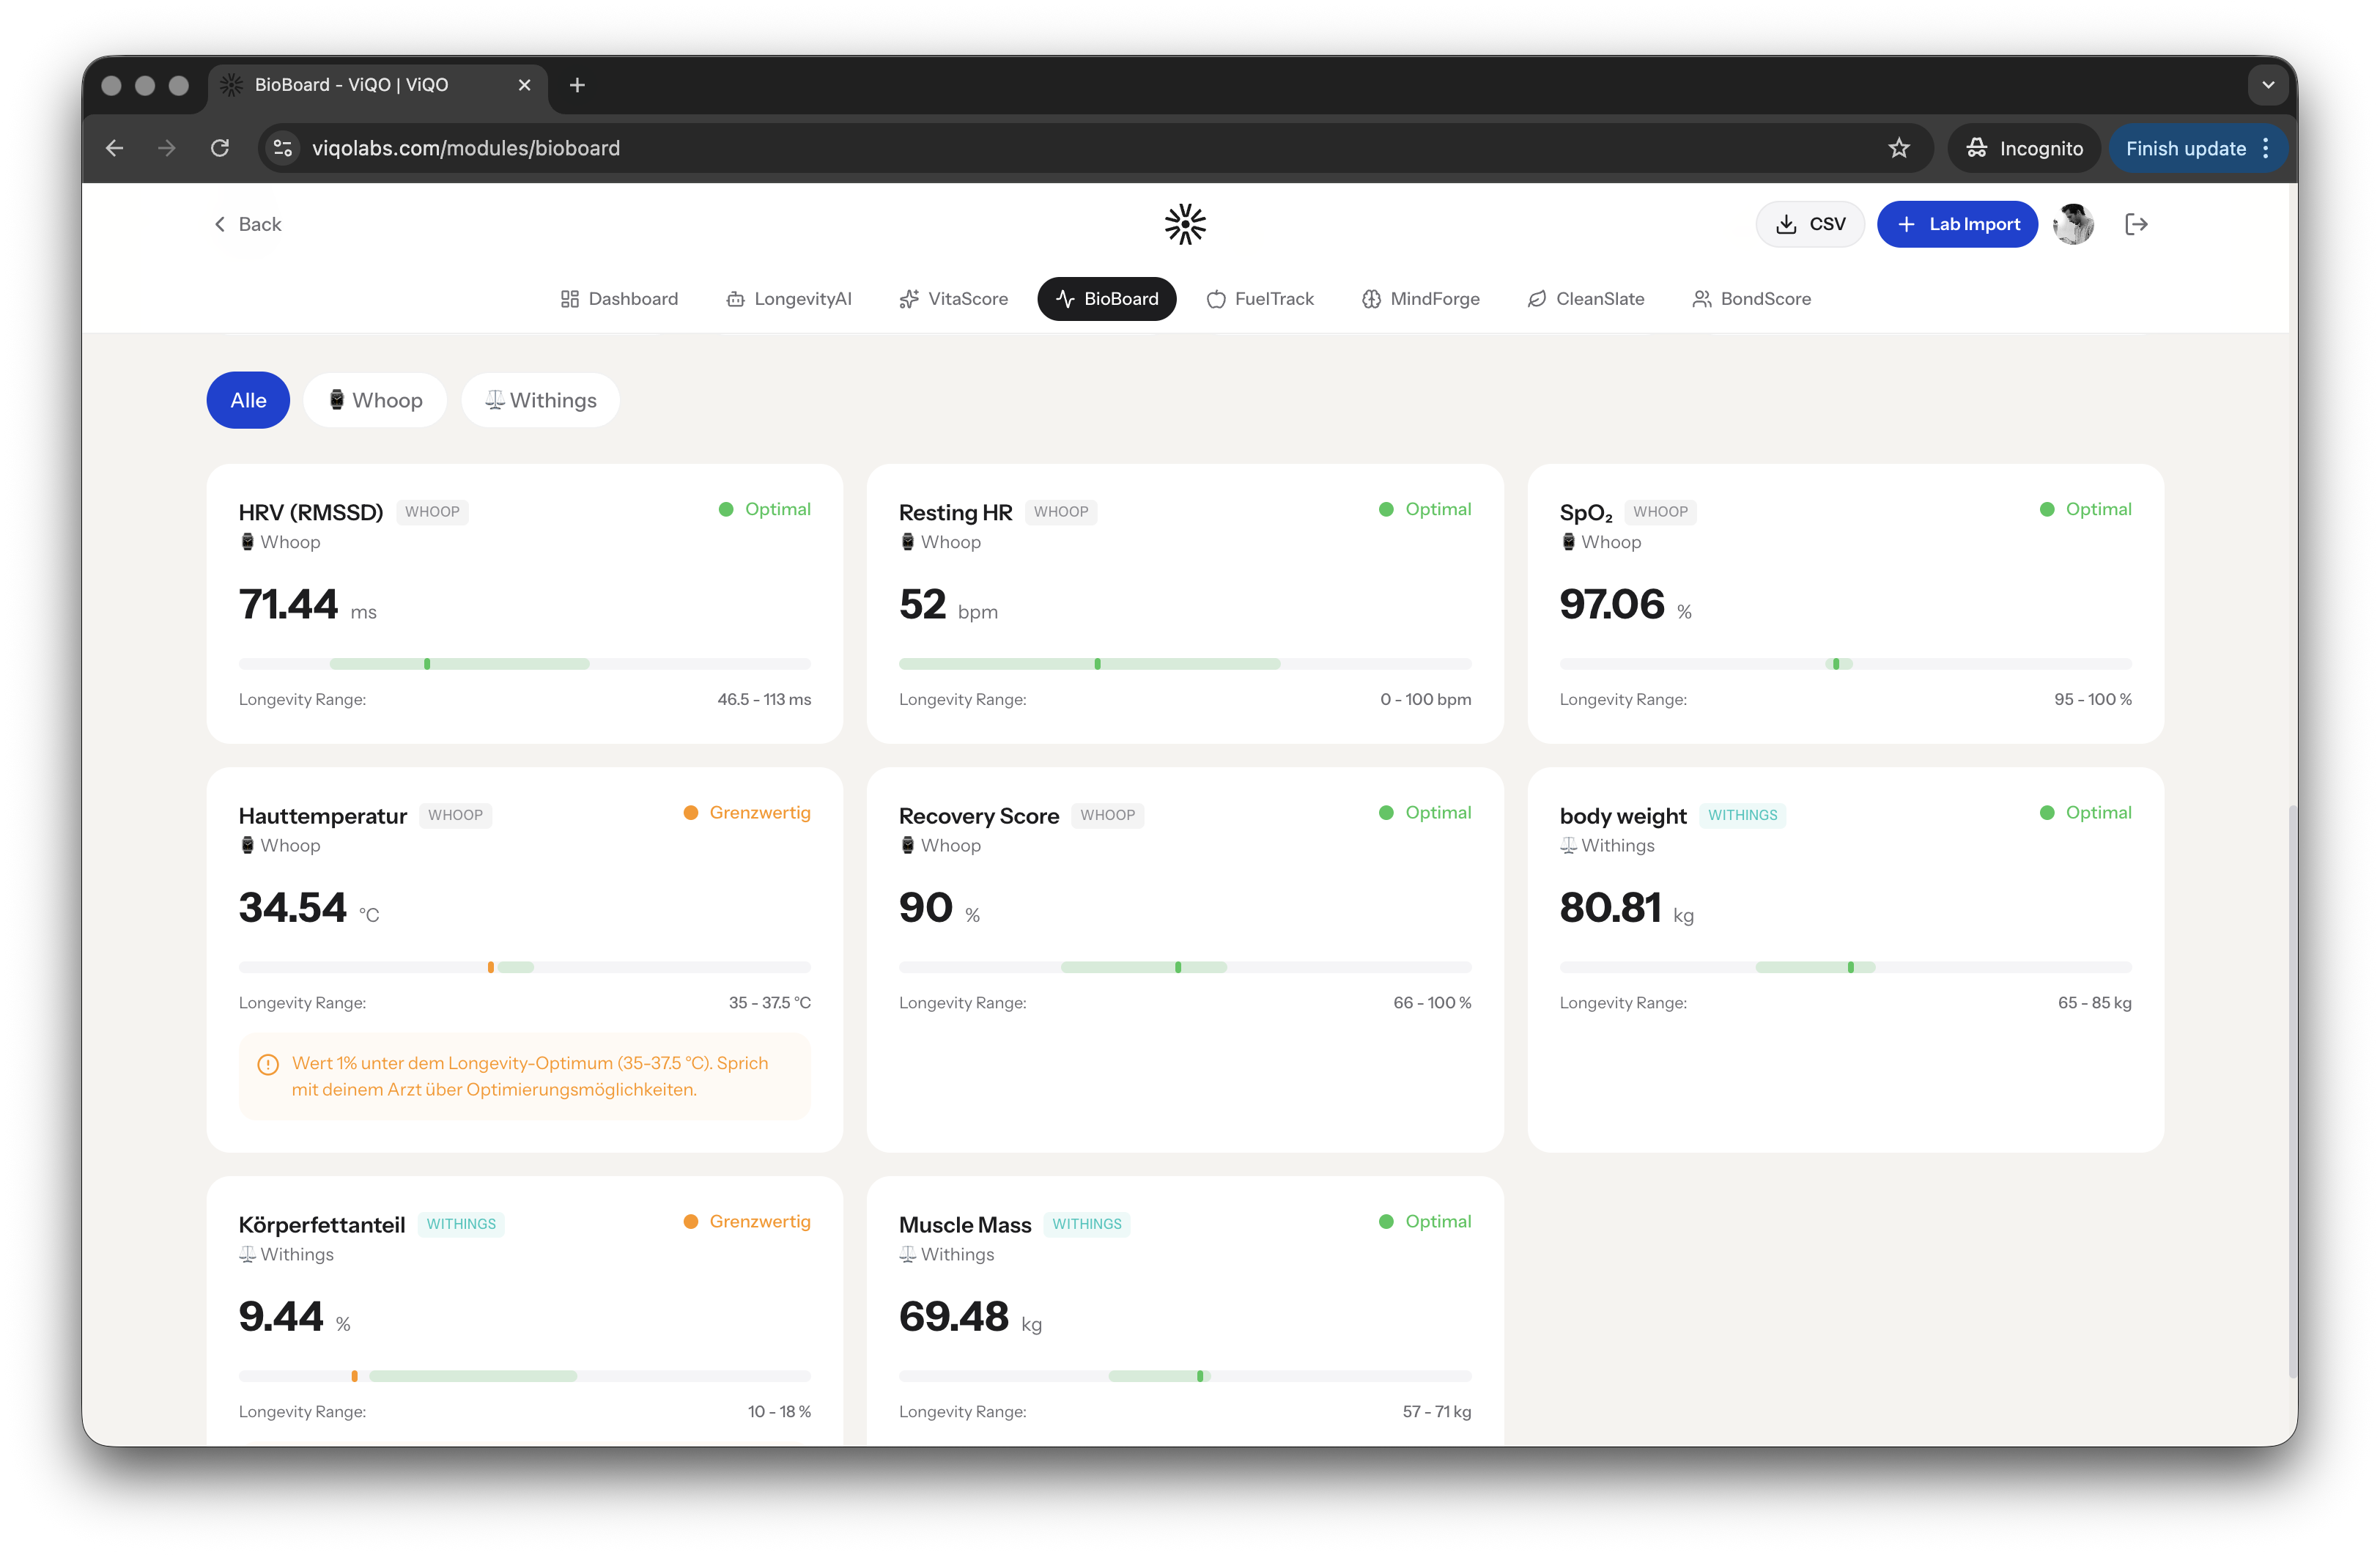Click the ViQO sunburst logo
This screenshot has width=2380, height=1555.
click(x=1185, y=224)
